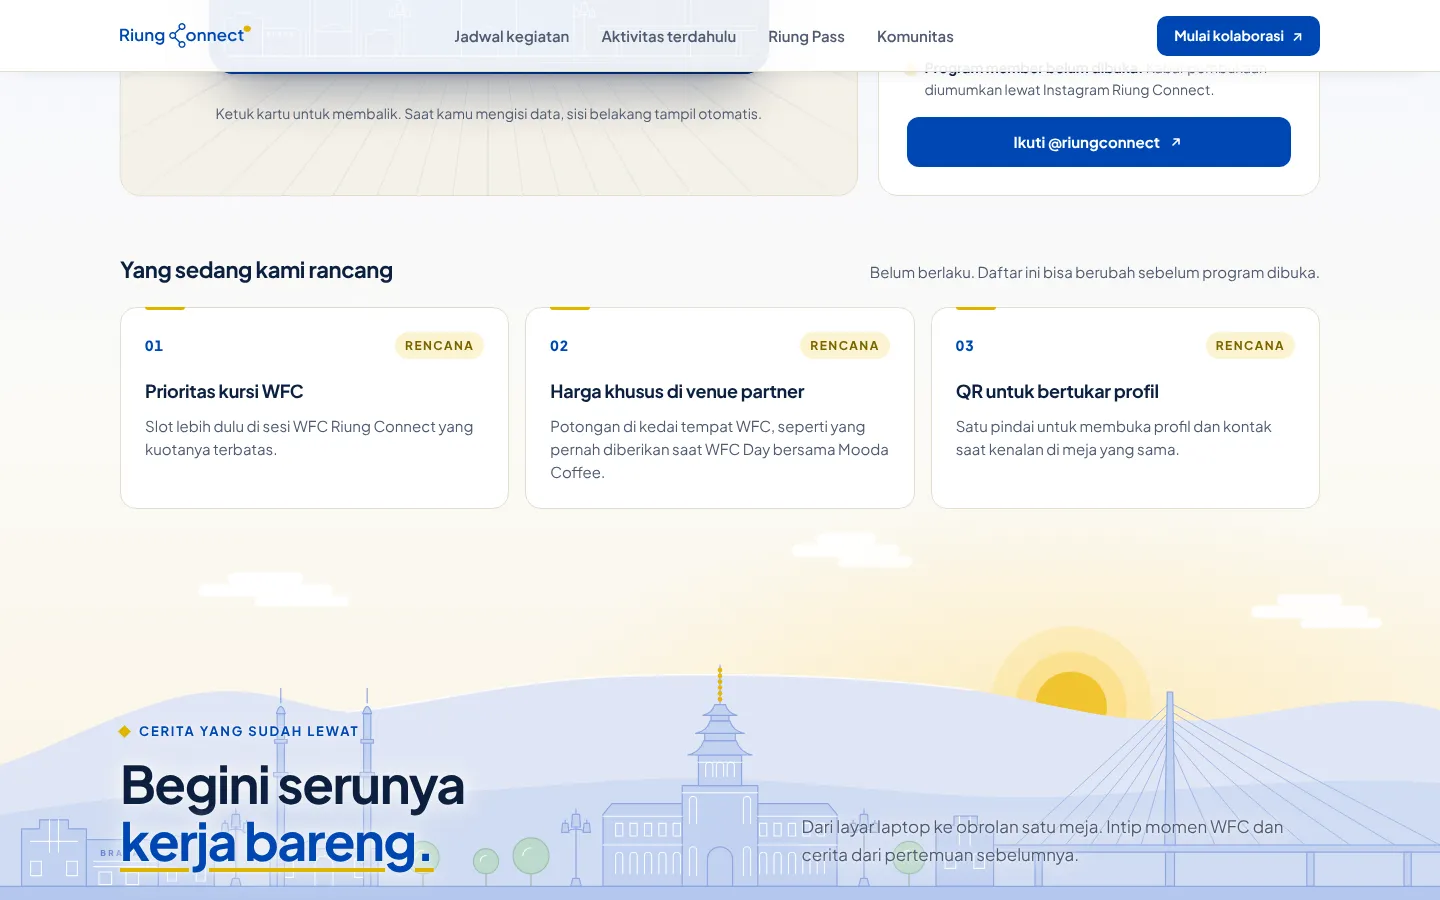This screenshot has width=1440, height=900.
Task: Click the 03 number label
Action: 964,346
